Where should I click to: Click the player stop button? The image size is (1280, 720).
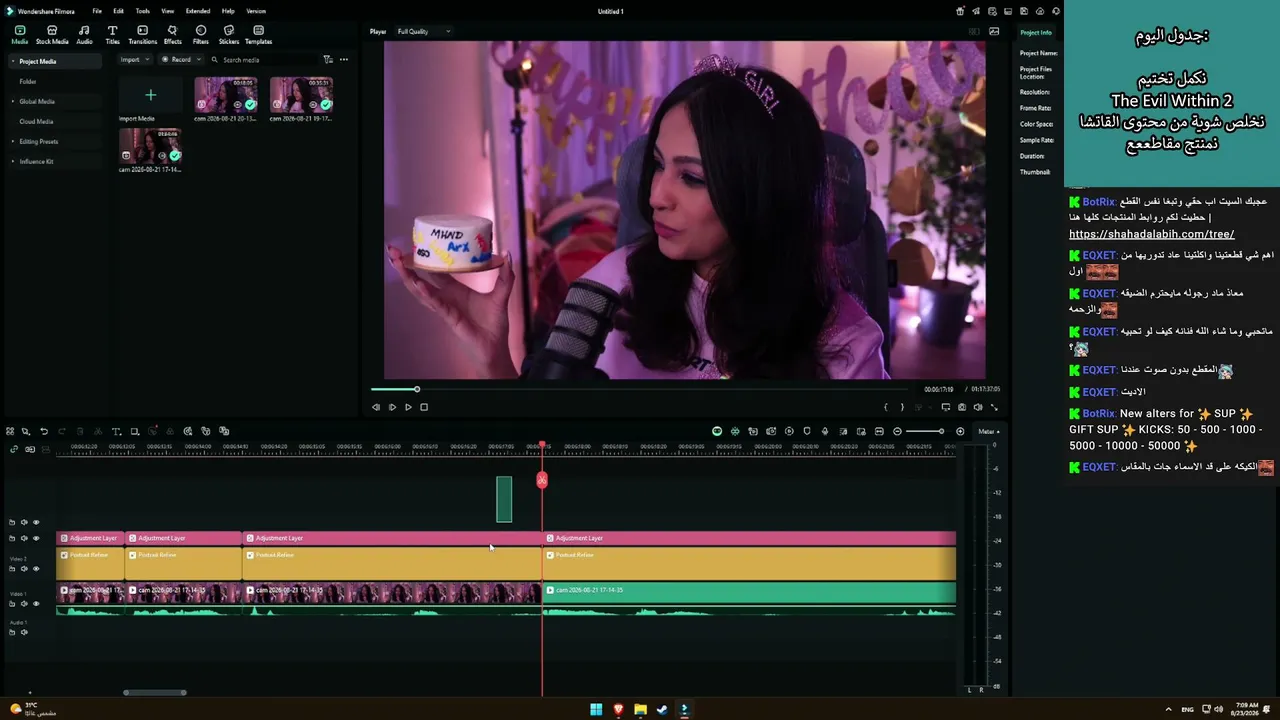[x=424, y=407]
